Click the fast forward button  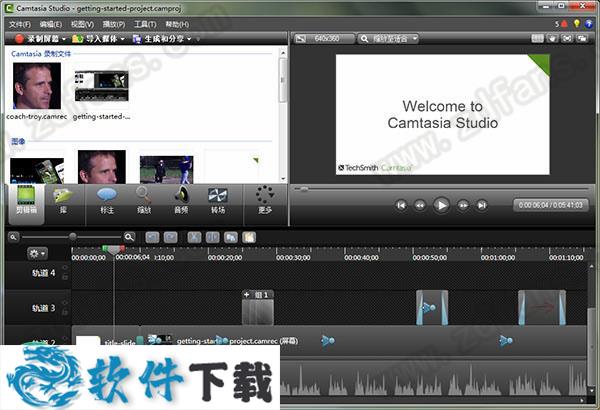(x=463, y=206)
